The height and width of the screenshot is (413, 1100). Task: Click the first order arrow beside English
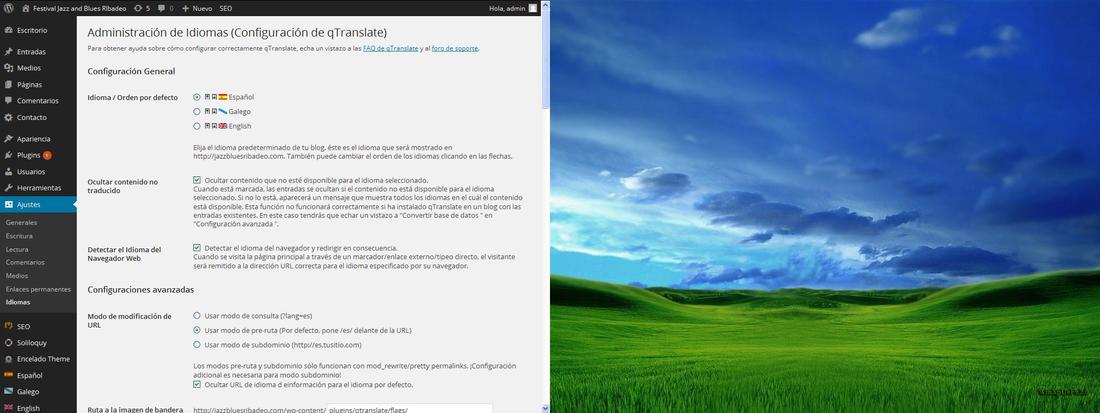[207, 126]
